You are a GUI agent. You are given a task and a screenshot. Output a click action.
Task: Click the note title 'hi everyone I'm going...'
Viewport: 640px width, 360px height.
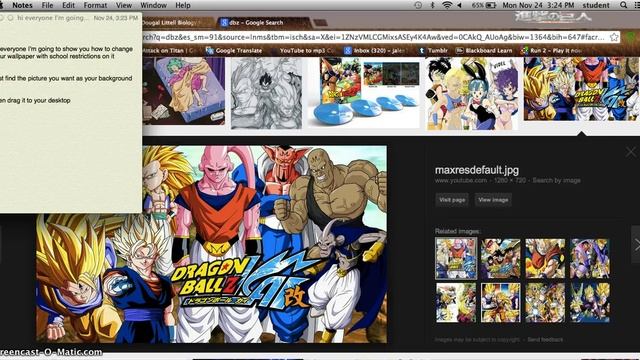[x=53, y=18]
